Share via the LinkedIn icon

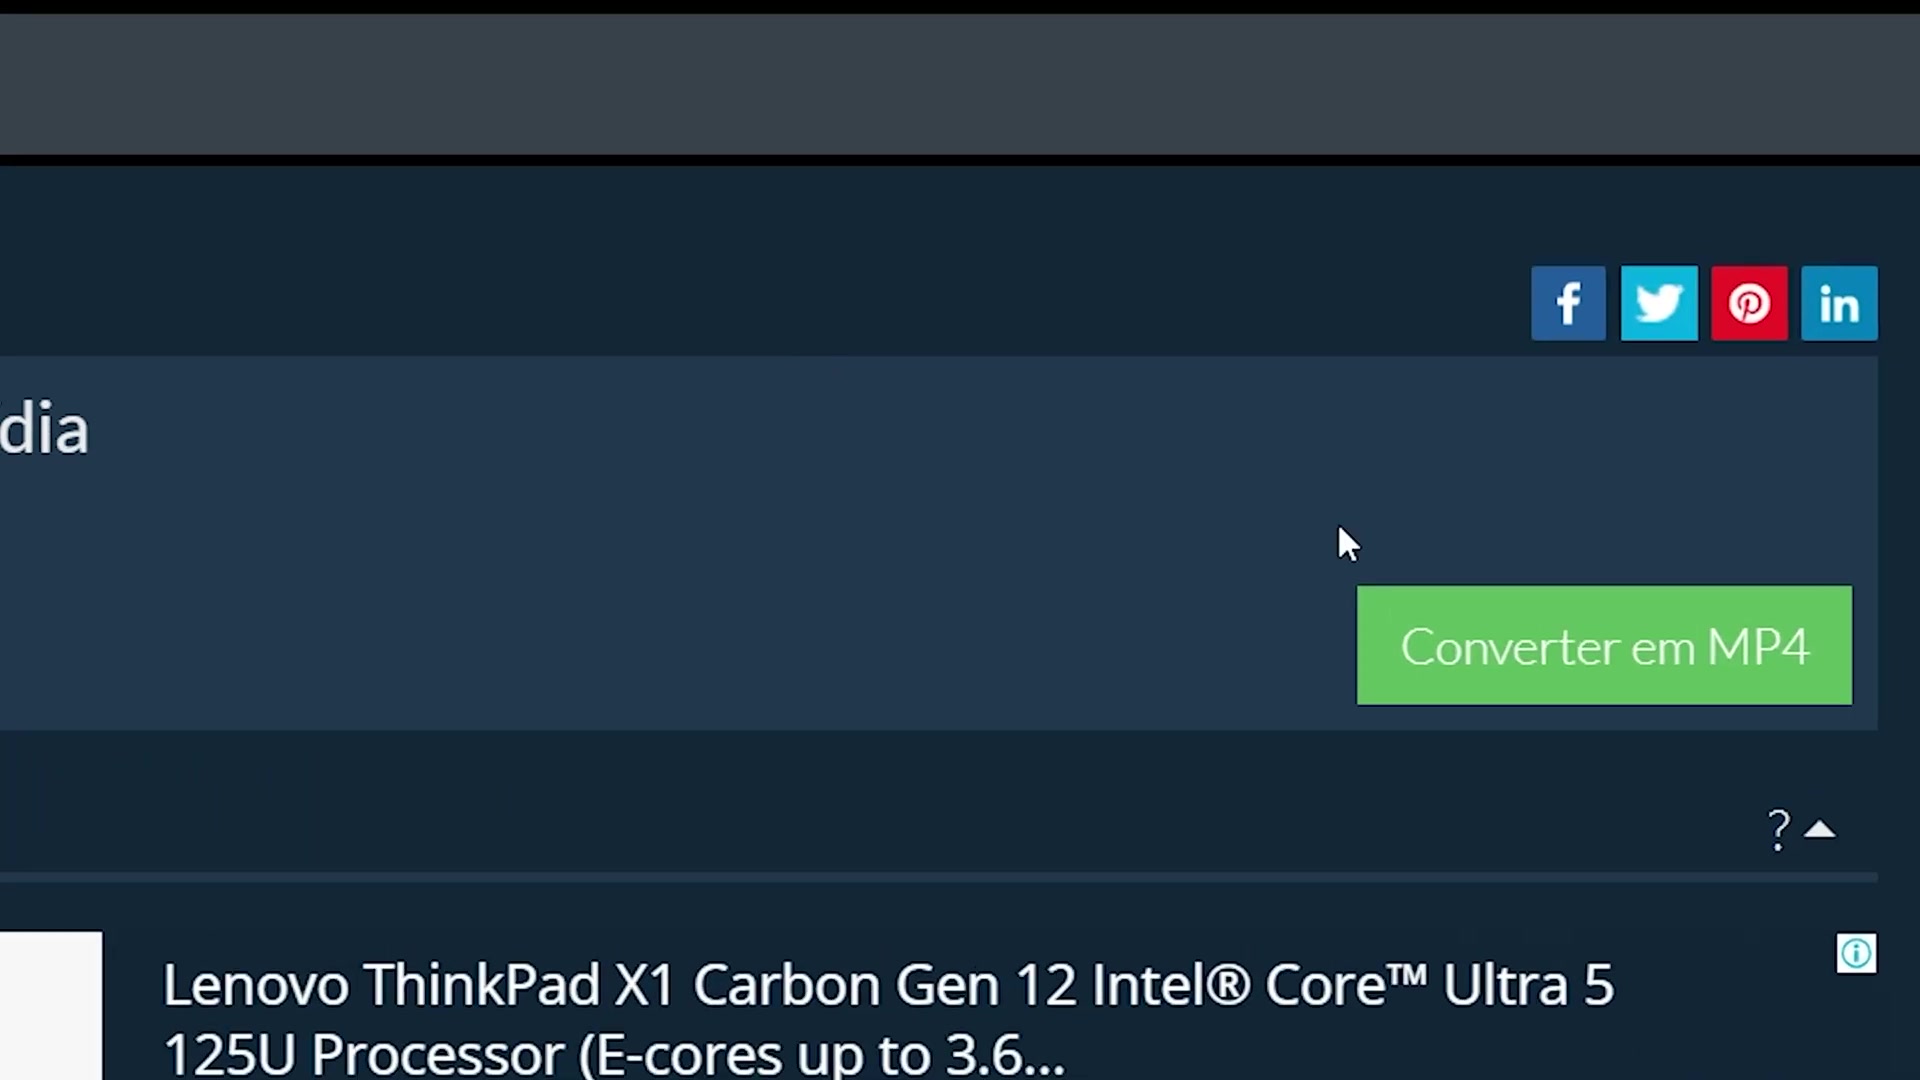click(1839, 303)
